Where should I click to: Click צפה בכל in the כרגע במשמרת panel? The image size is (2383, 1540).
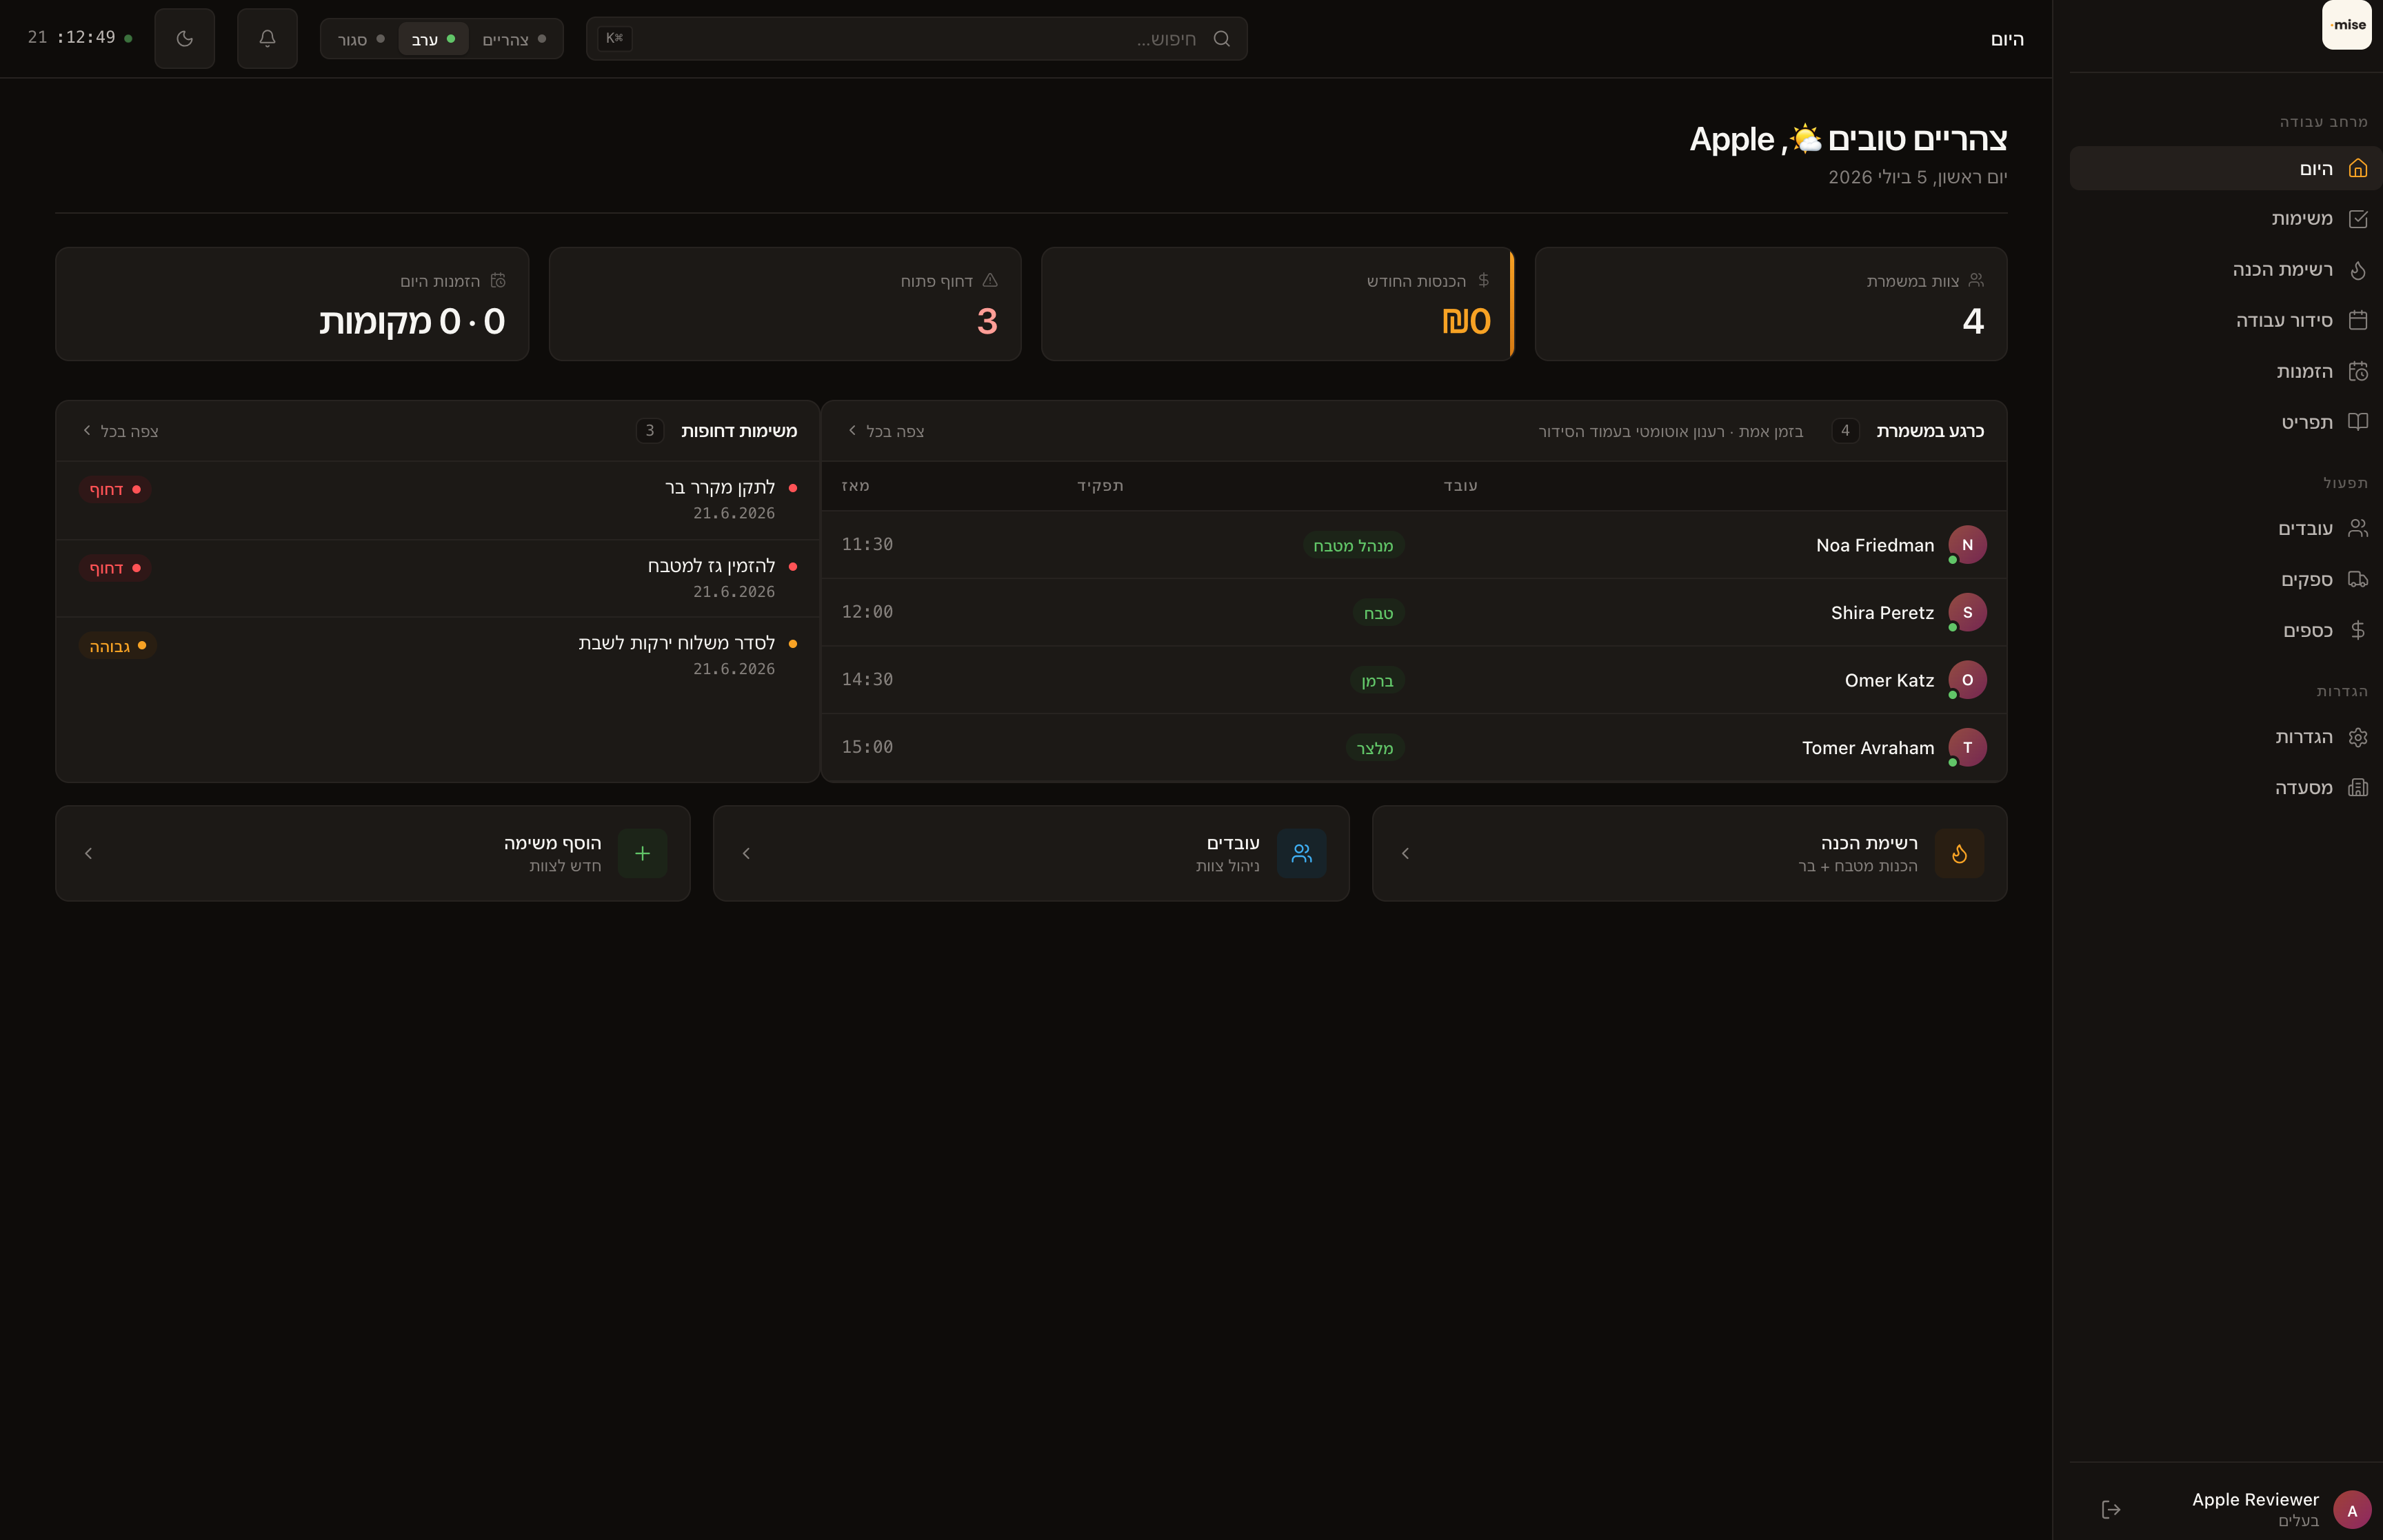tap(886, 431)
